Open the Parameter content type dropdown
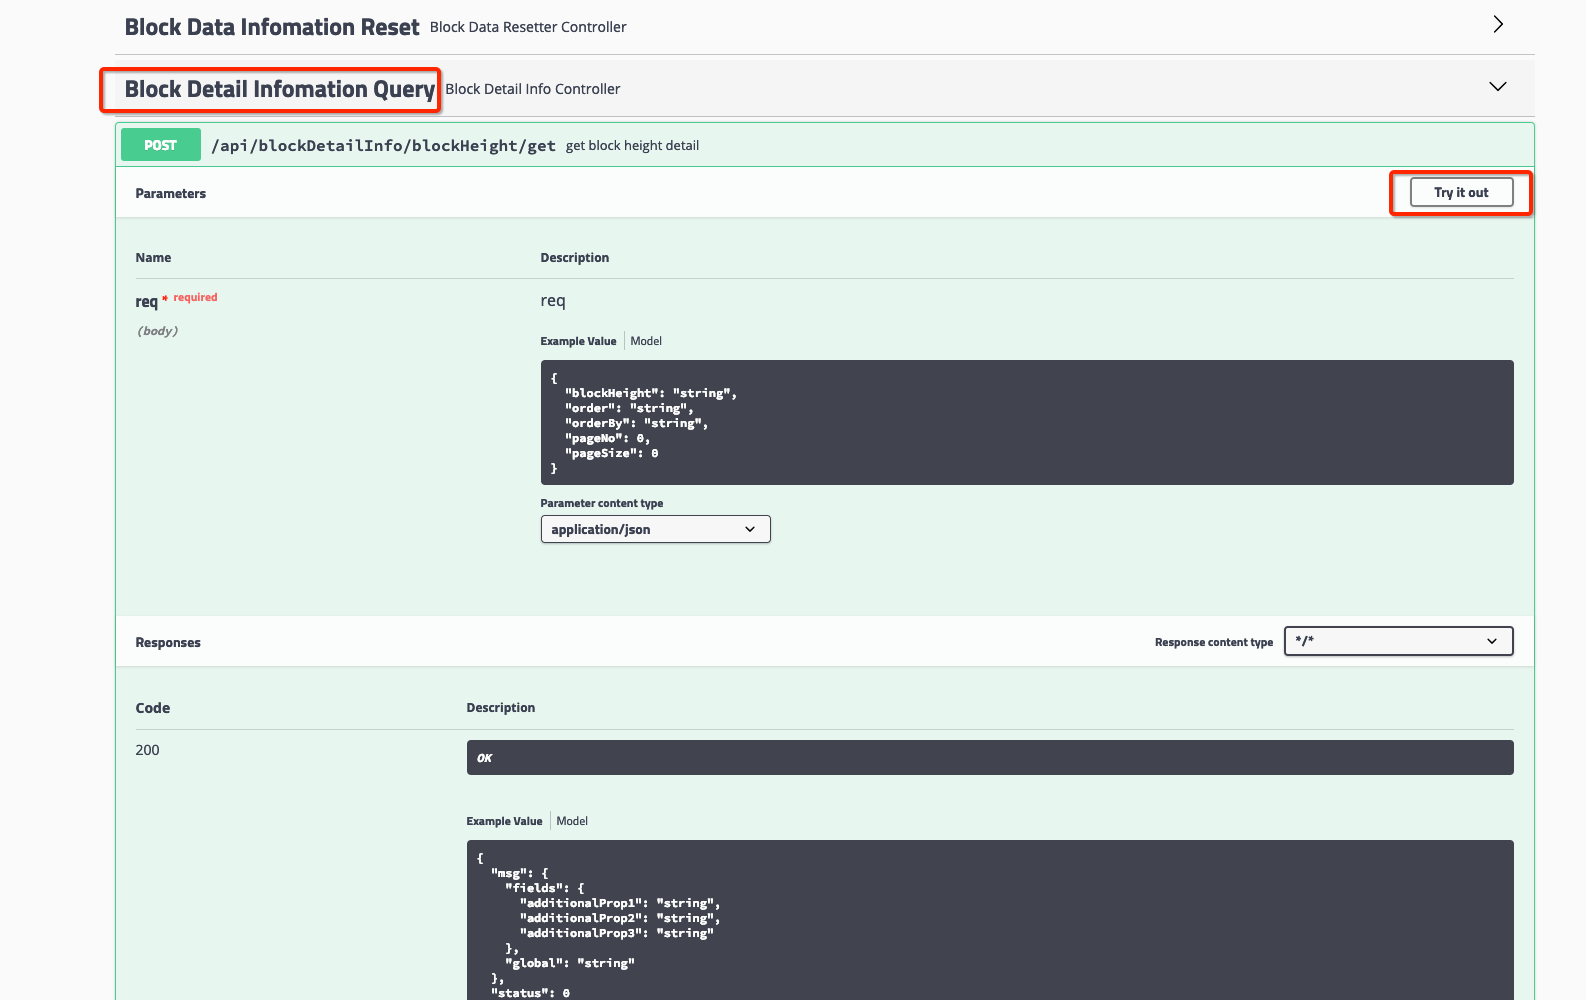This screenshot has height=1001, width=1586. coord(655,529)
